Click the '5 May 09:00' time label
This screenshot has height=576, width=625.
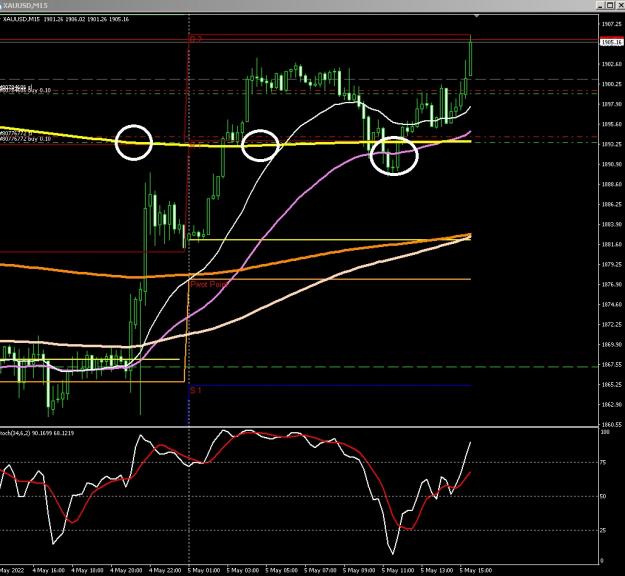tap(359, 570)
